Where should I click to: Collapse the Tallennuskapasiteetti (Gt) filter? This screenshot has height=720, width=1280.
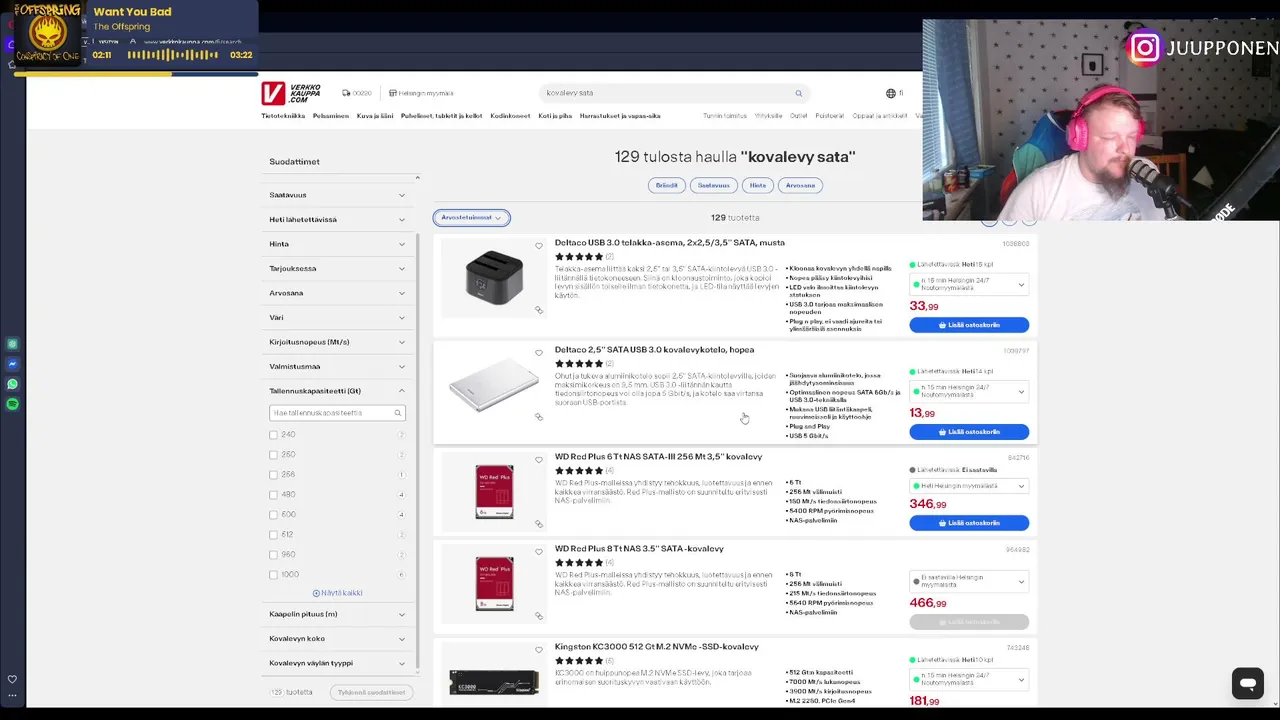[x=337, y=391]
